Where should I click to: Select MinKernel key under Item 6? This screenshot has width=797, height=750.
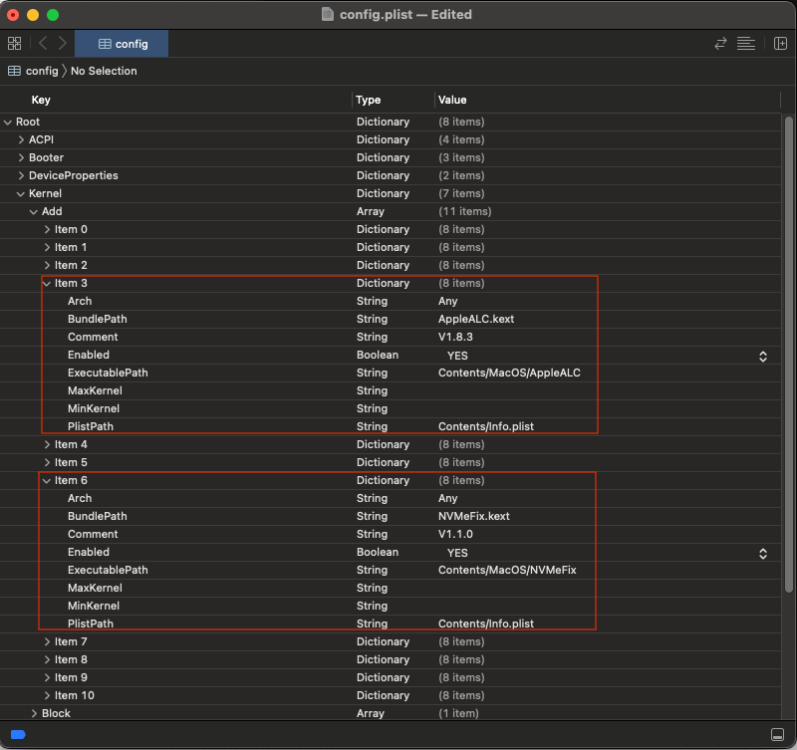pyautogui.click(x=94, y=606)
